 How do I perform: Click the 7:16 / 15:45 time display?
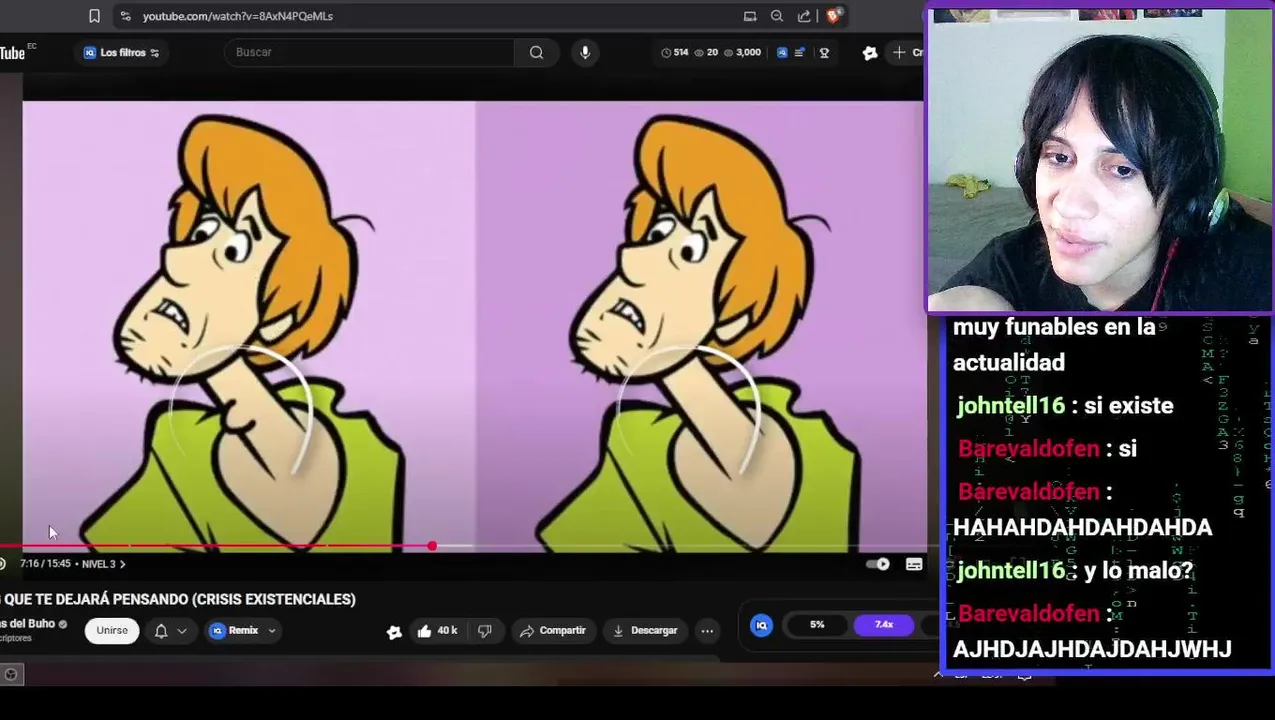[45, 564]
